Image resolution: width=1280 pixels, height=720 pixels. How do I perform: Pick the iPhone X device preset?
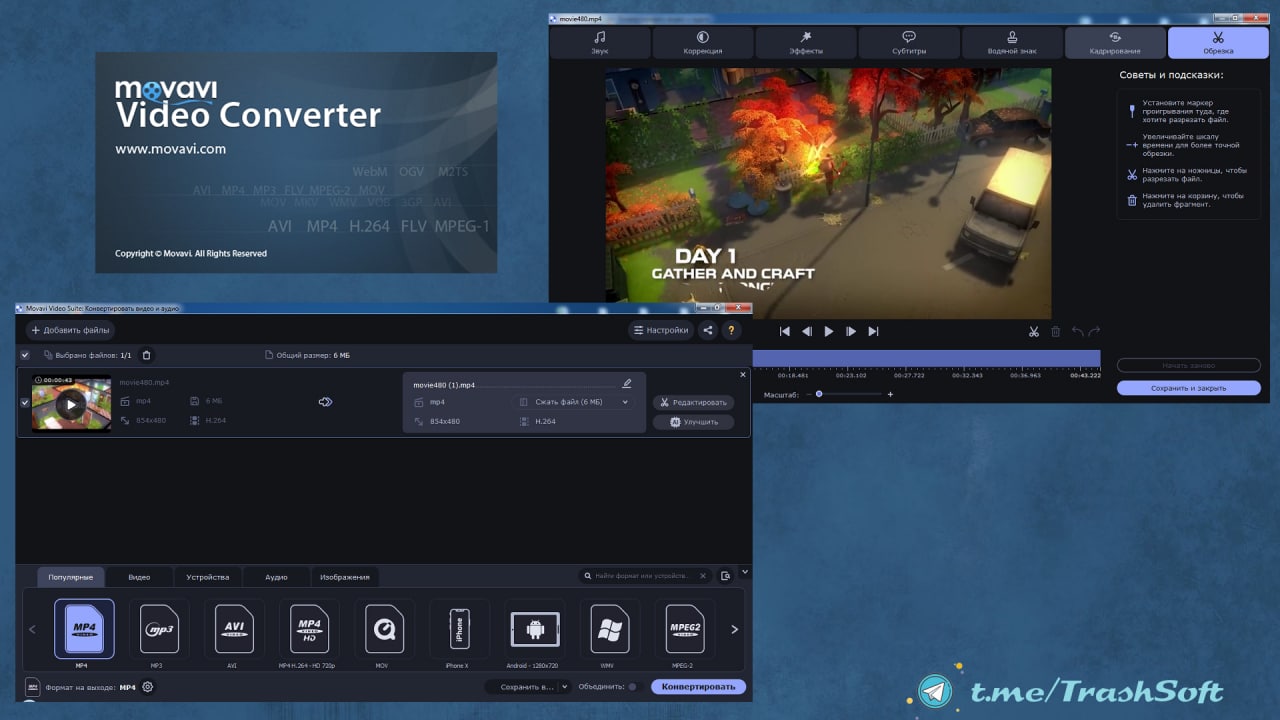[x=459, y=629]
